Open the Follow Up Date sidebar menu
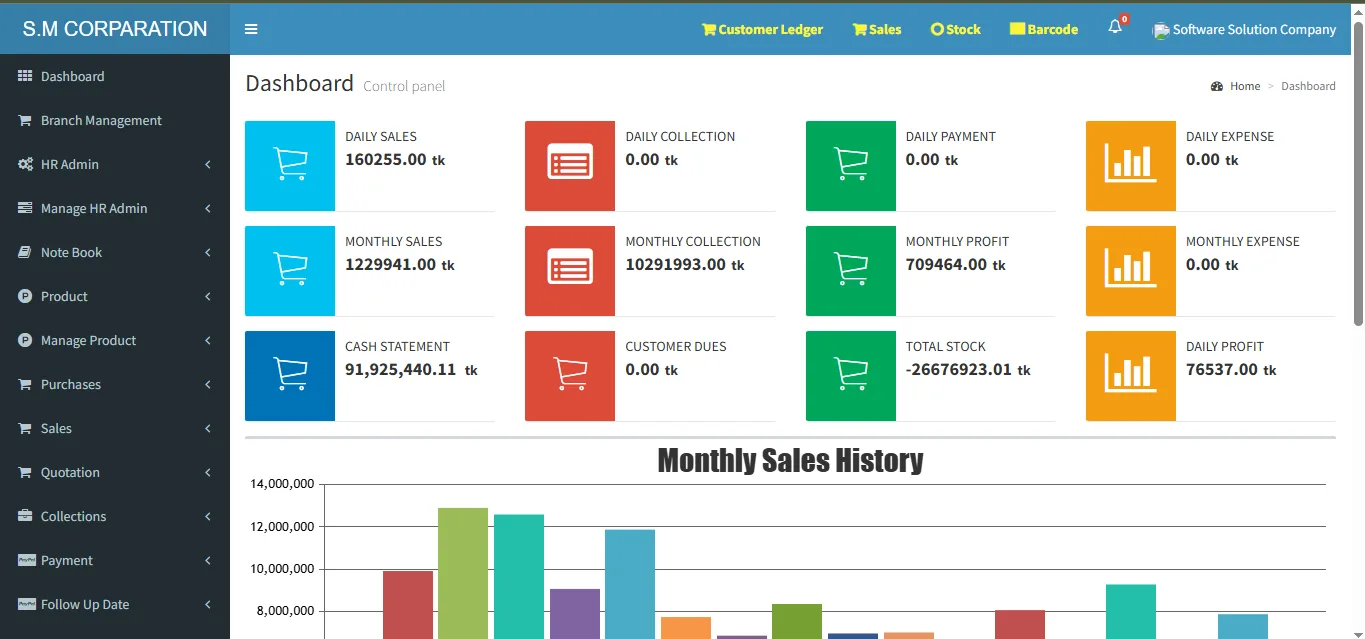The width and height of the screenshot is (1365, 639). [115, 604]
